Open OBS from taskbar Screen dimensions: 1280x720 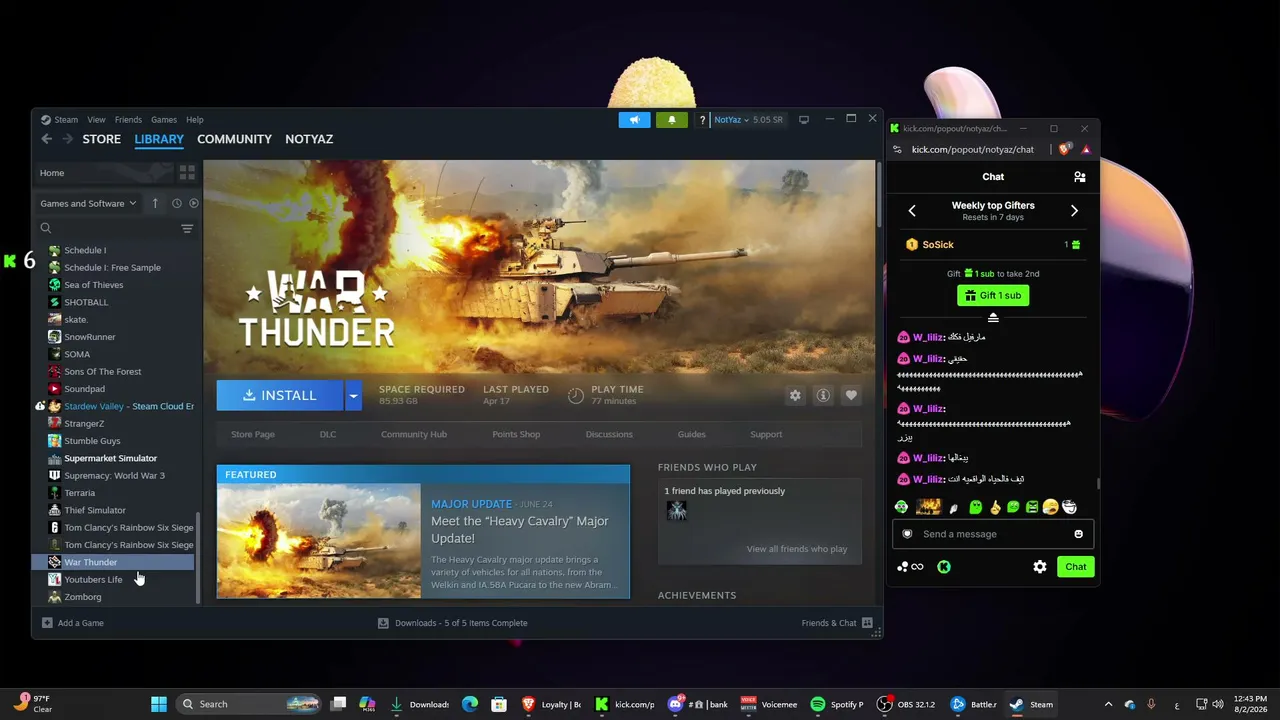point(906,704)
